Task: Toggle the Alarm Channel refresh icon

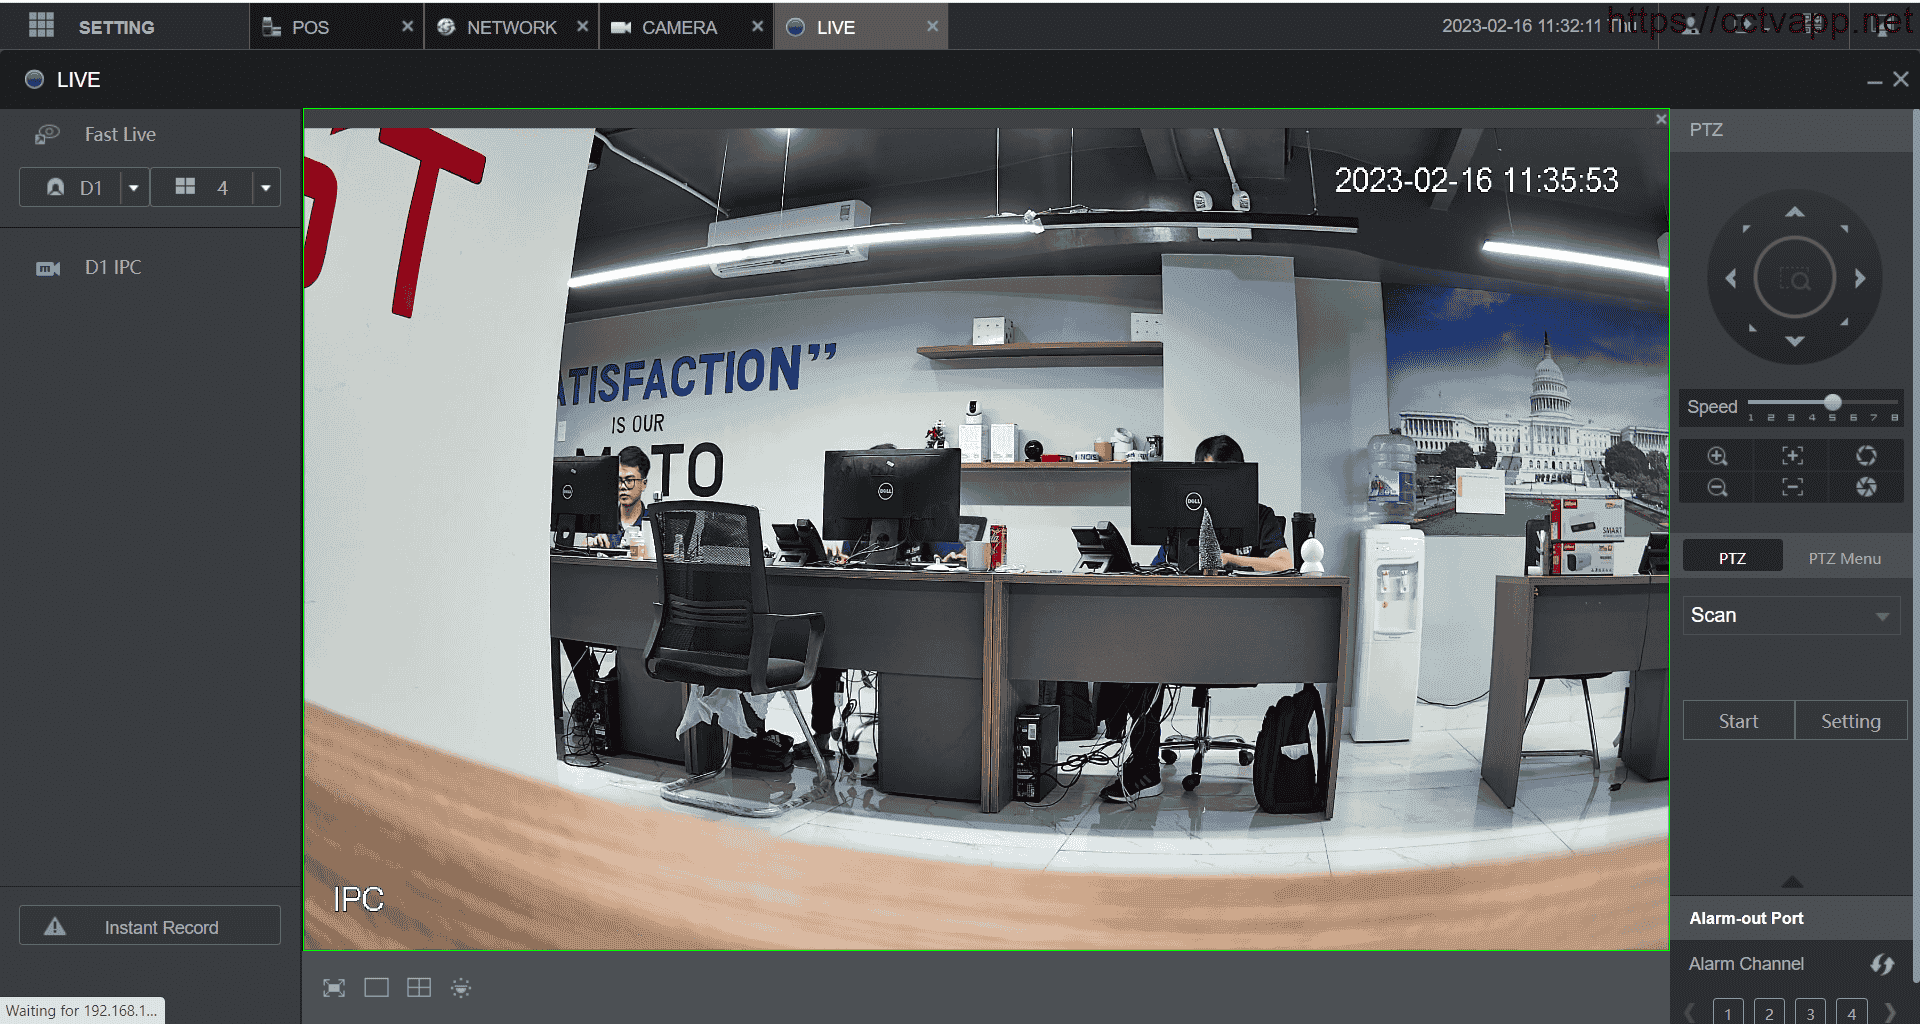Action: tap(1881, 964)
